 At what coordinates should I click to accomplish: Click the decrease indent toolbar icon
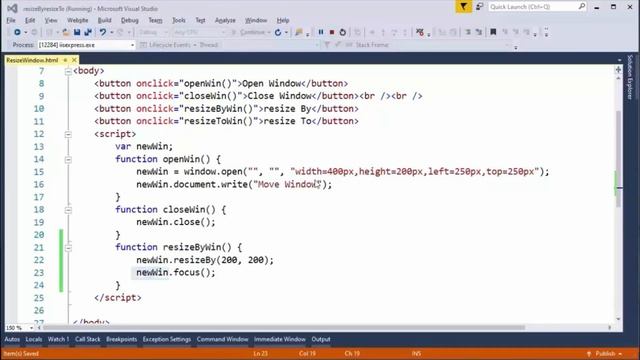point(468,32)
